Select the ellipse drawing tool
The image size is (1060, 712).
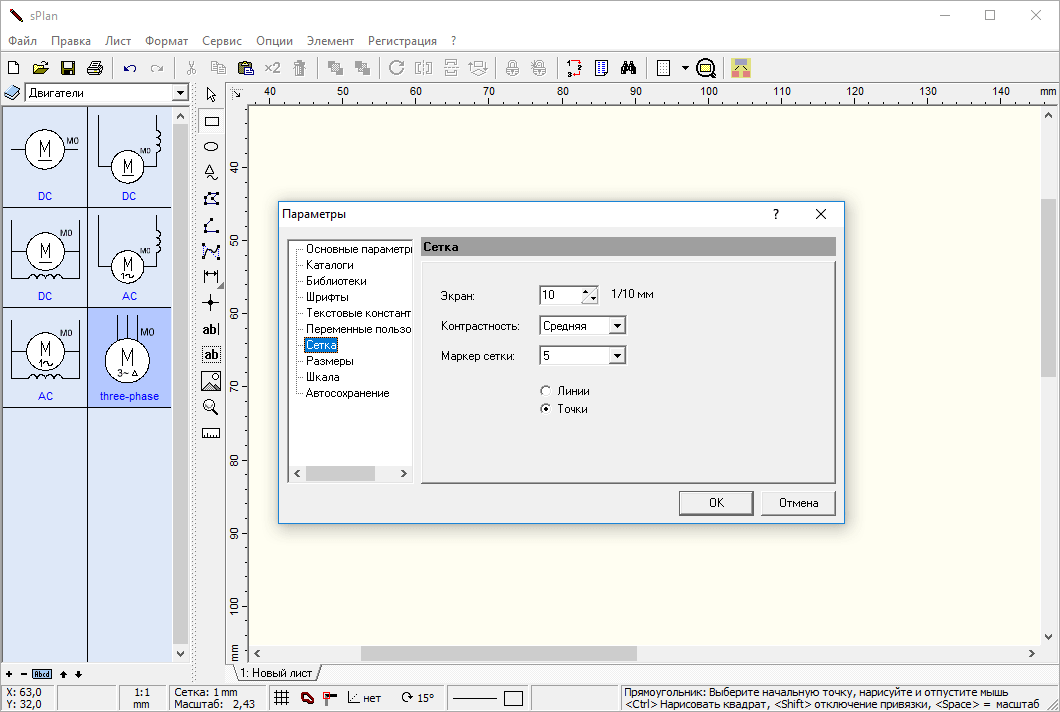[211, 146]
